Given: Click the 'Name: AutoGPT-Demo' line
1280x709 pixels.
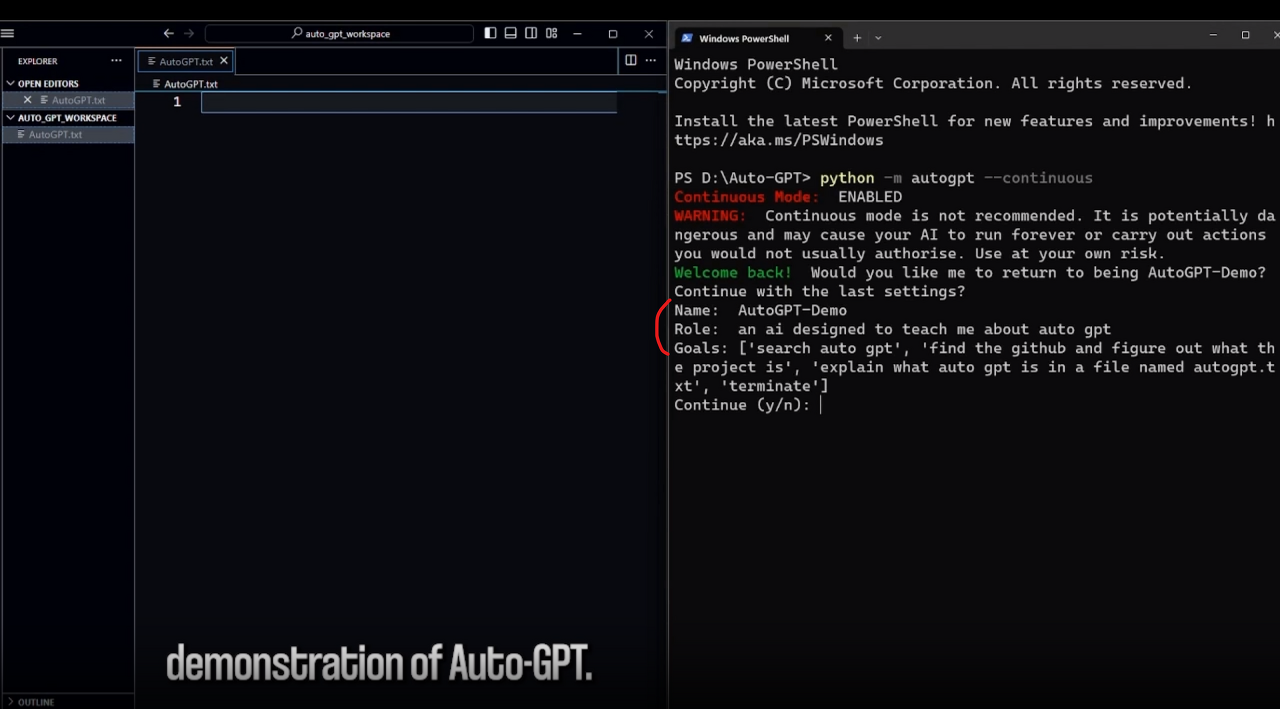Looking at the screenshot, I should click(x=760, y=310).
